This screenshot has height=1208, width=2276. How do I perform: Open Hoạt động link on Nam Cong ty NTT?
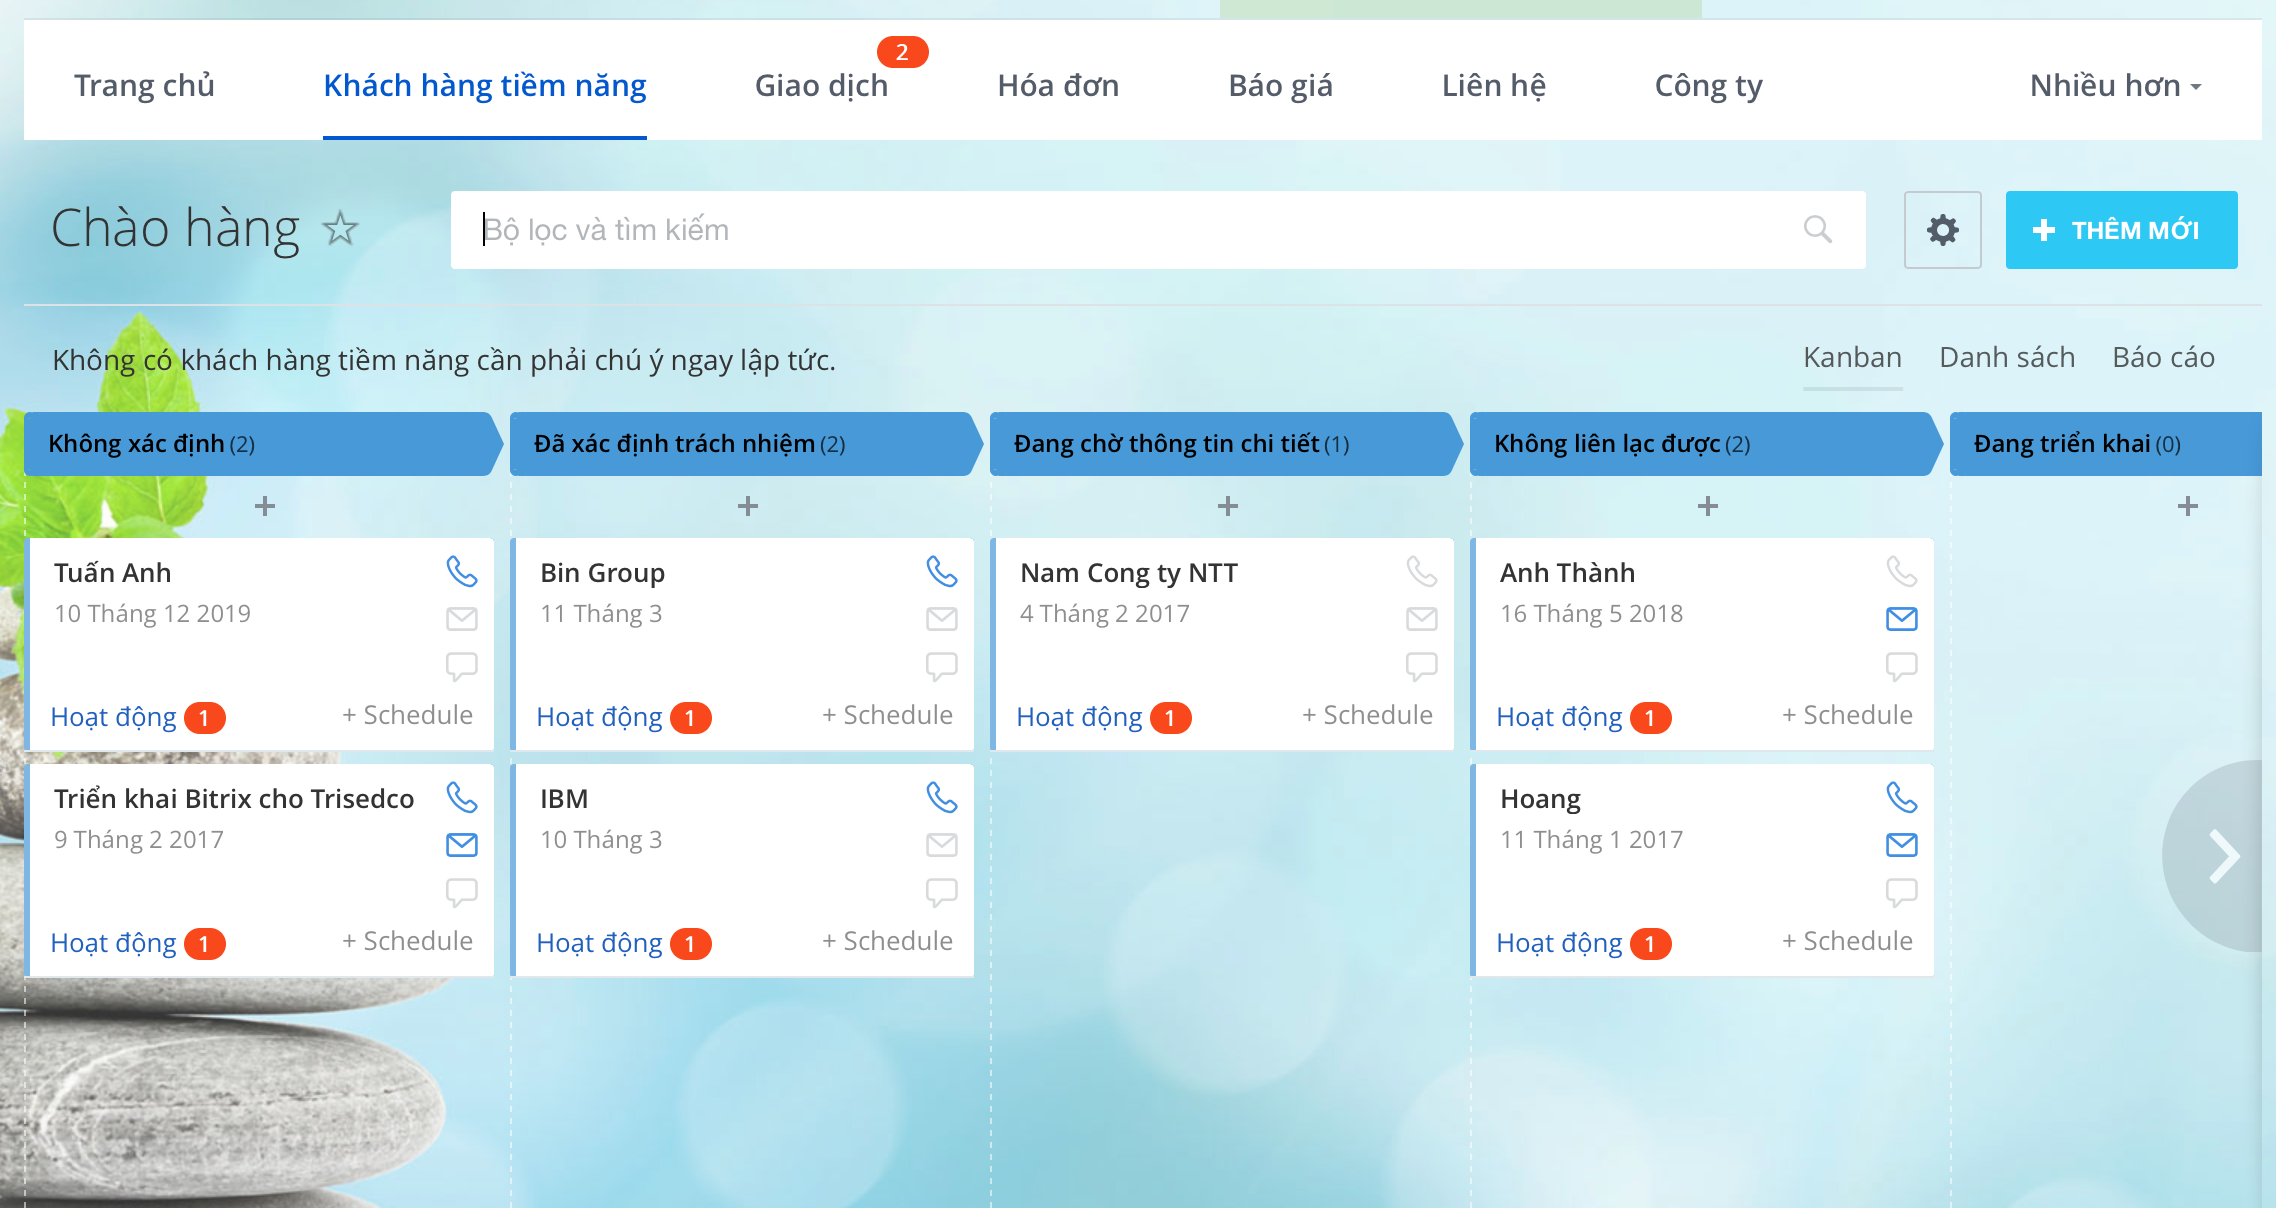(1079, 717)
